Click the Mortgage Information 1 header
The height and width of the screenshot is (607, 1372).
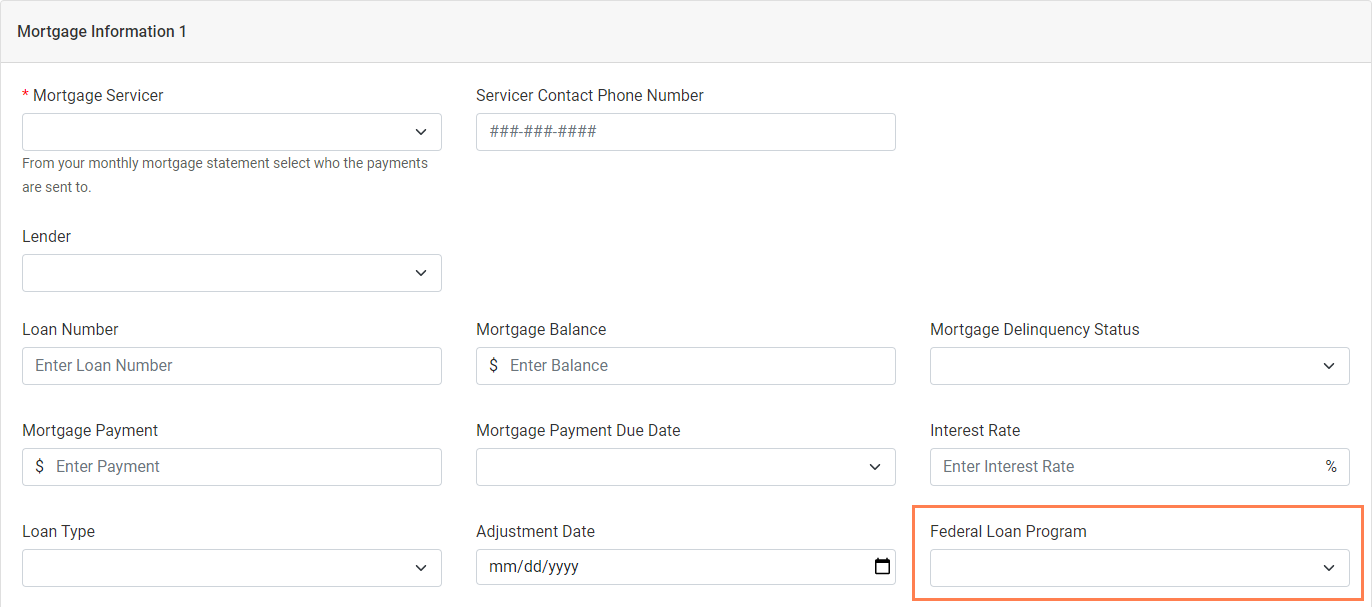[x=101, y=31]
